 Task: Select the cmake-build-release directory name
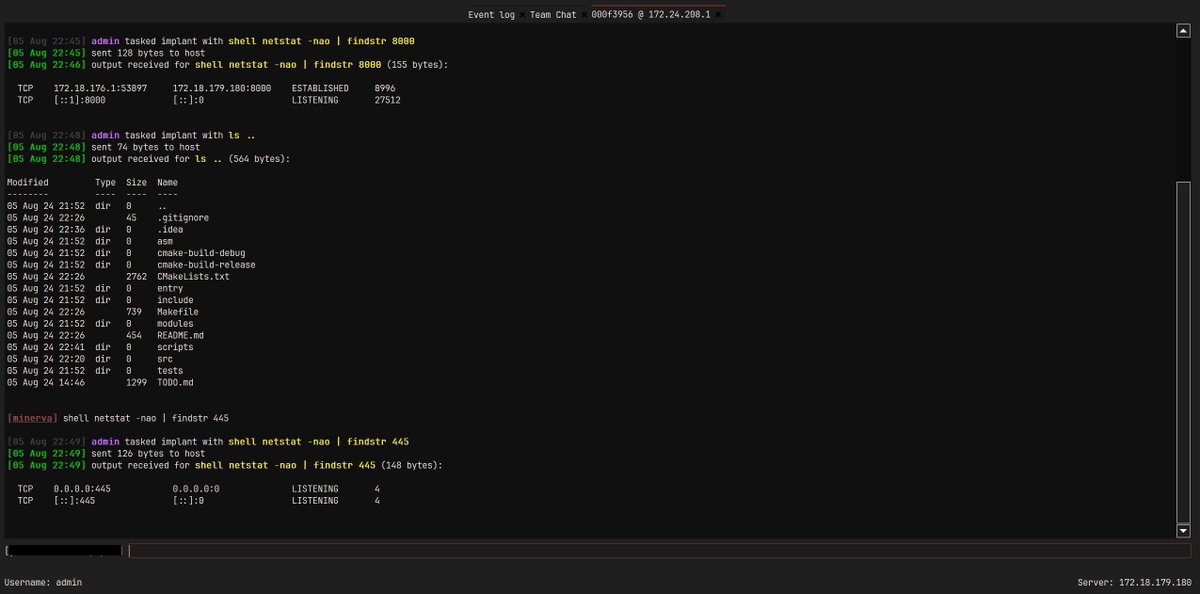206,264
